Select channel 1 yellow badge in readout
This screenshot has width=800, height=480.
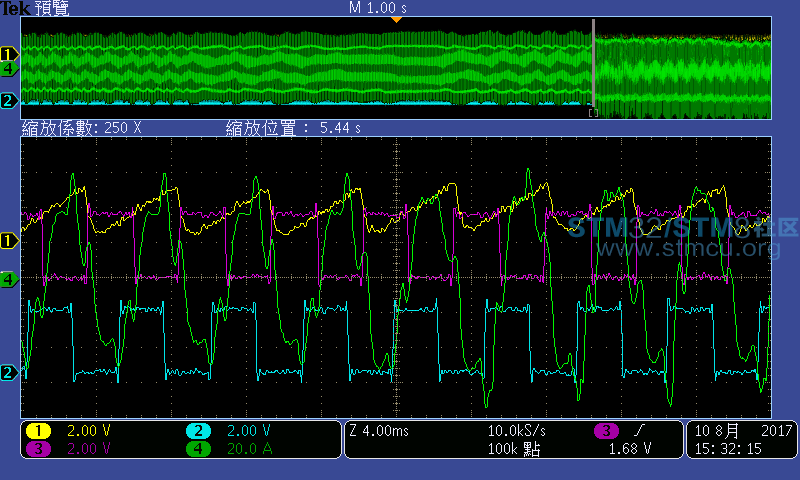(38, 431)
